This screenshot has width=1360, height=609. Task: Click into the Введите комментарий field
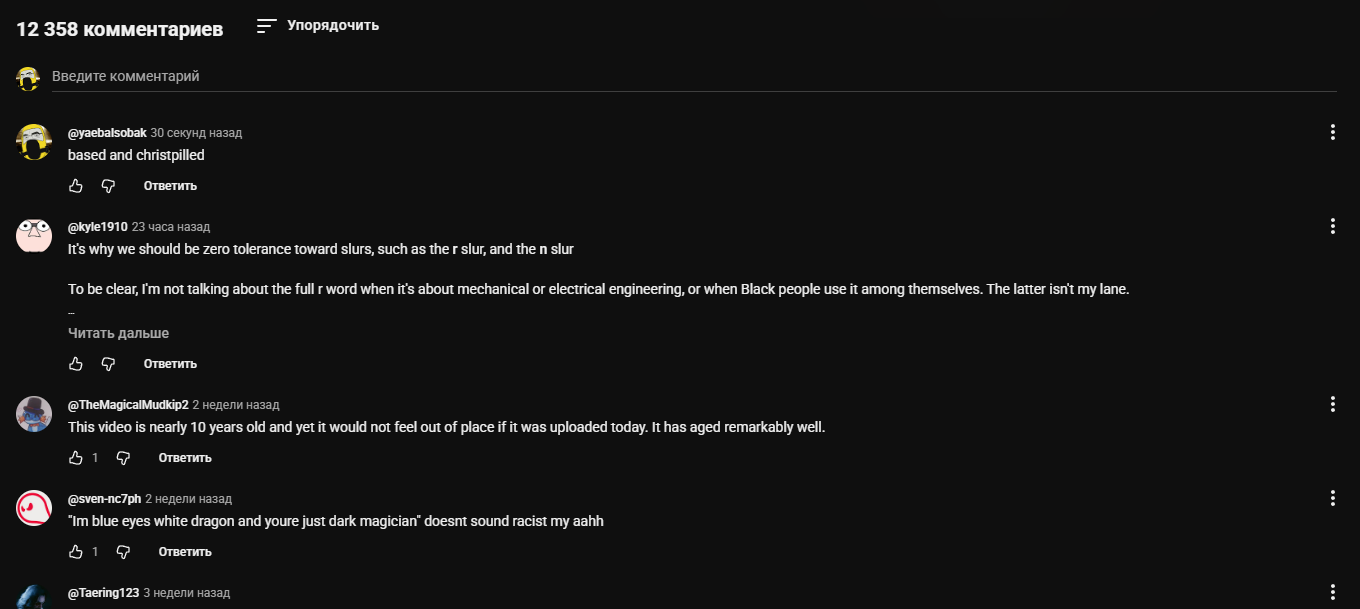coord(694,77)
